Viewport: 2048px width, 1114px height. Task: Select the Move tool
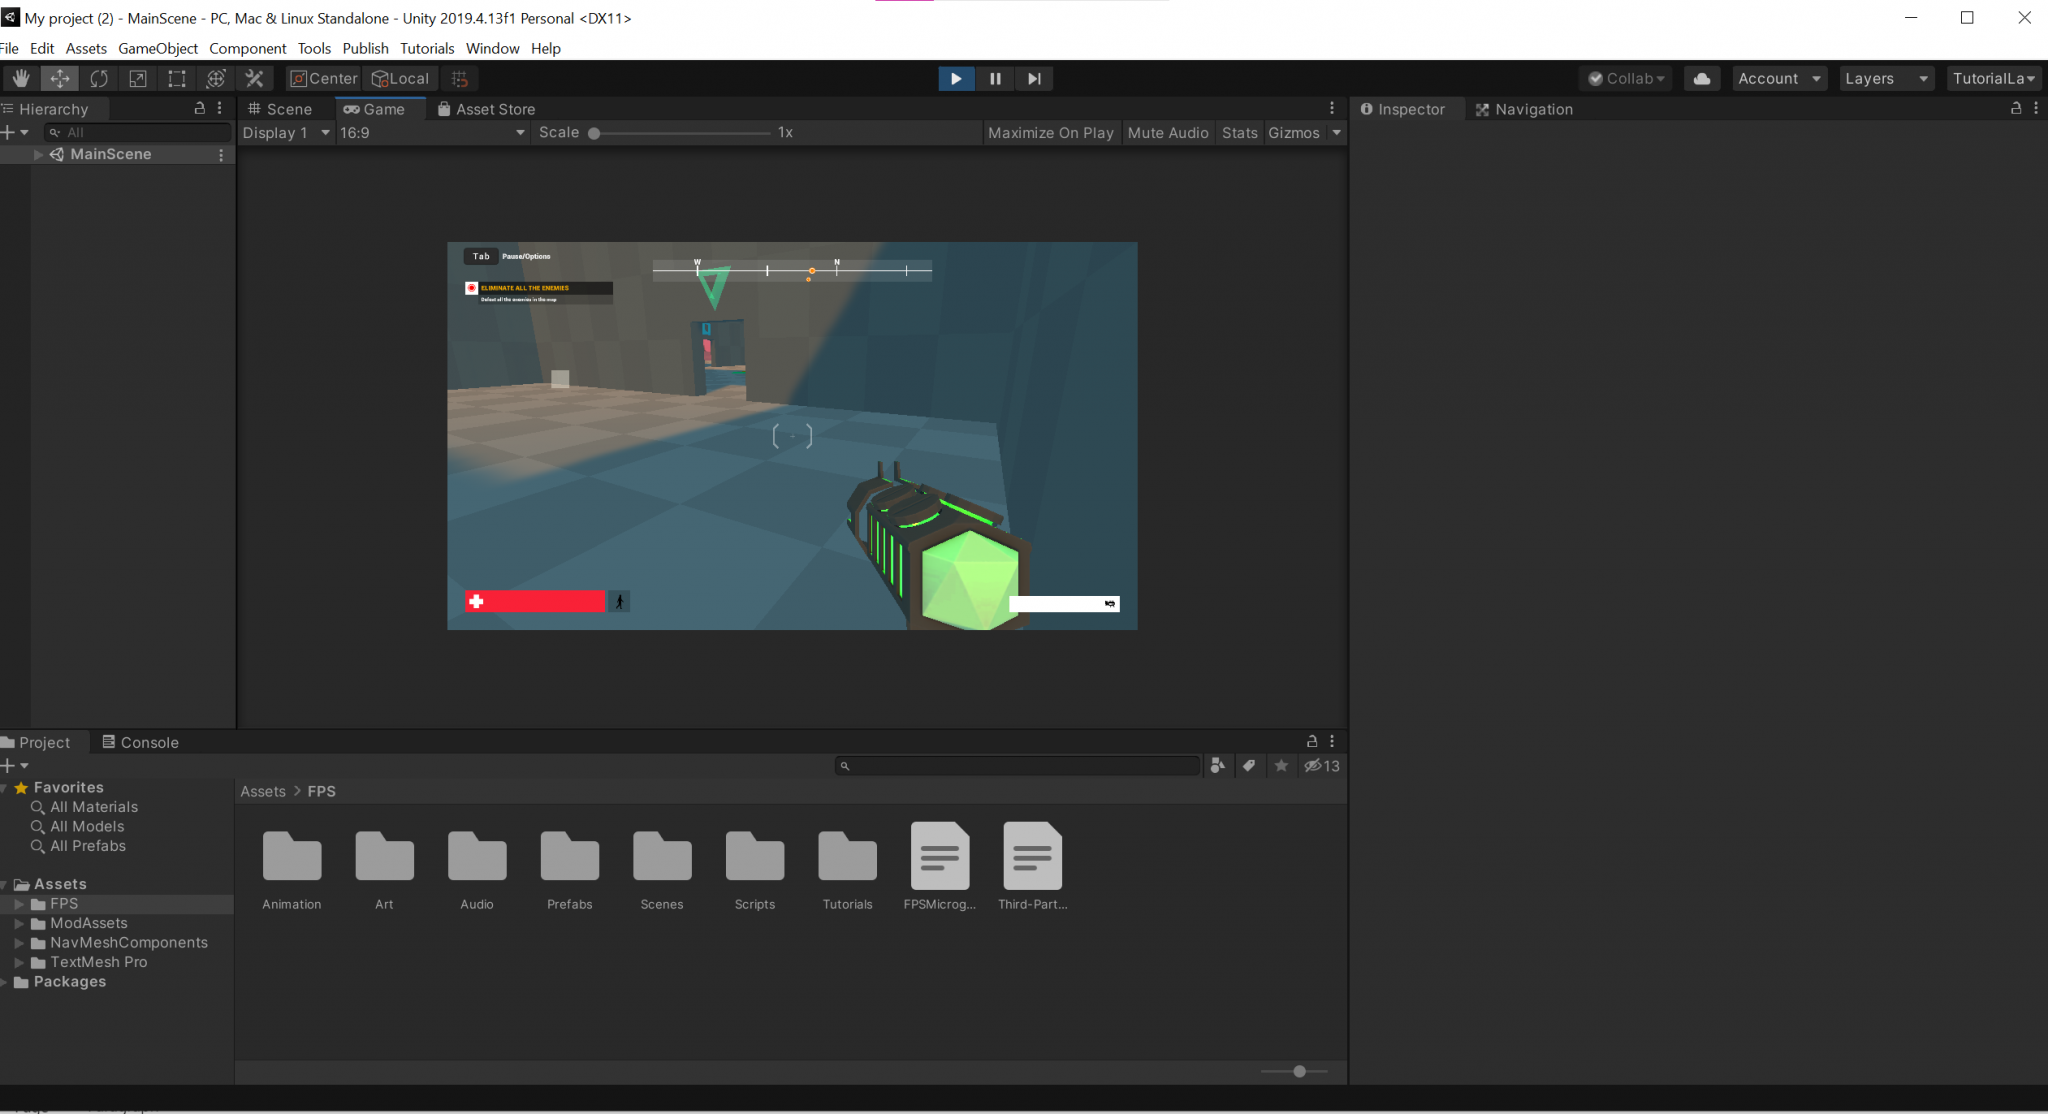click(x=59, y=78)
